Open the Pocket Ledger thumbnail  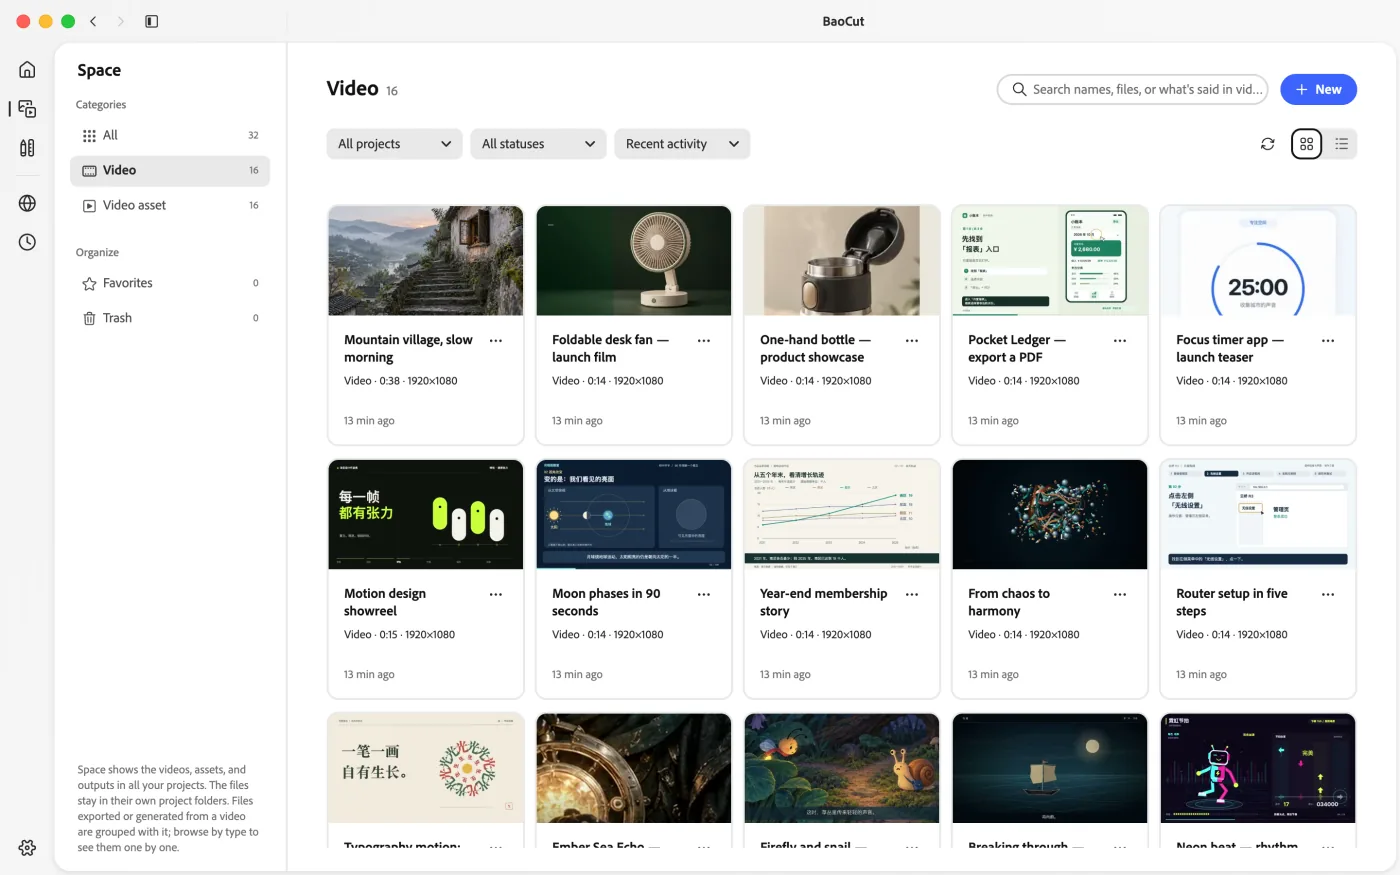(x=1050, y=261)
